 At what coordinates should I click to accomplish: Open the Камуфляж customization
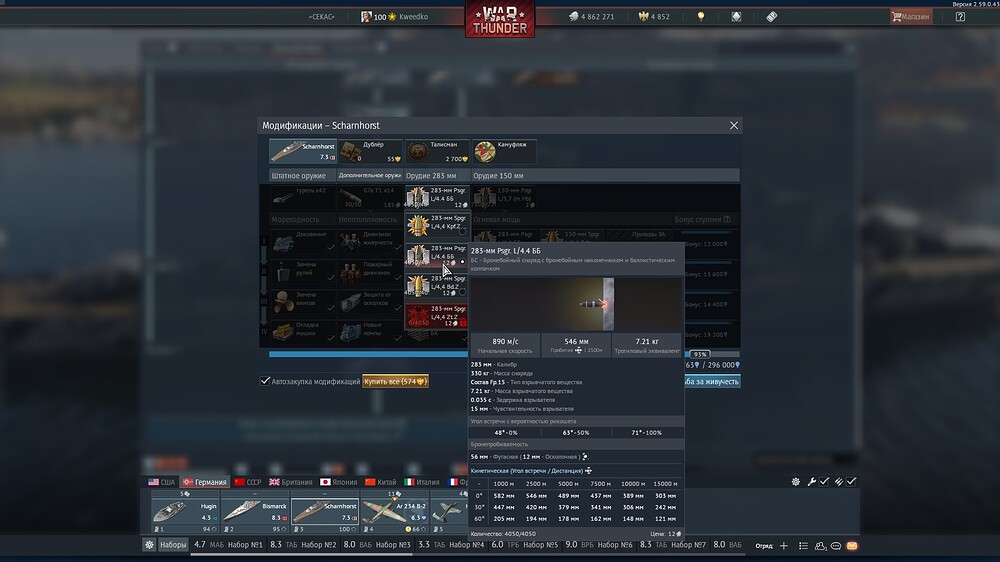coord(504,151)
